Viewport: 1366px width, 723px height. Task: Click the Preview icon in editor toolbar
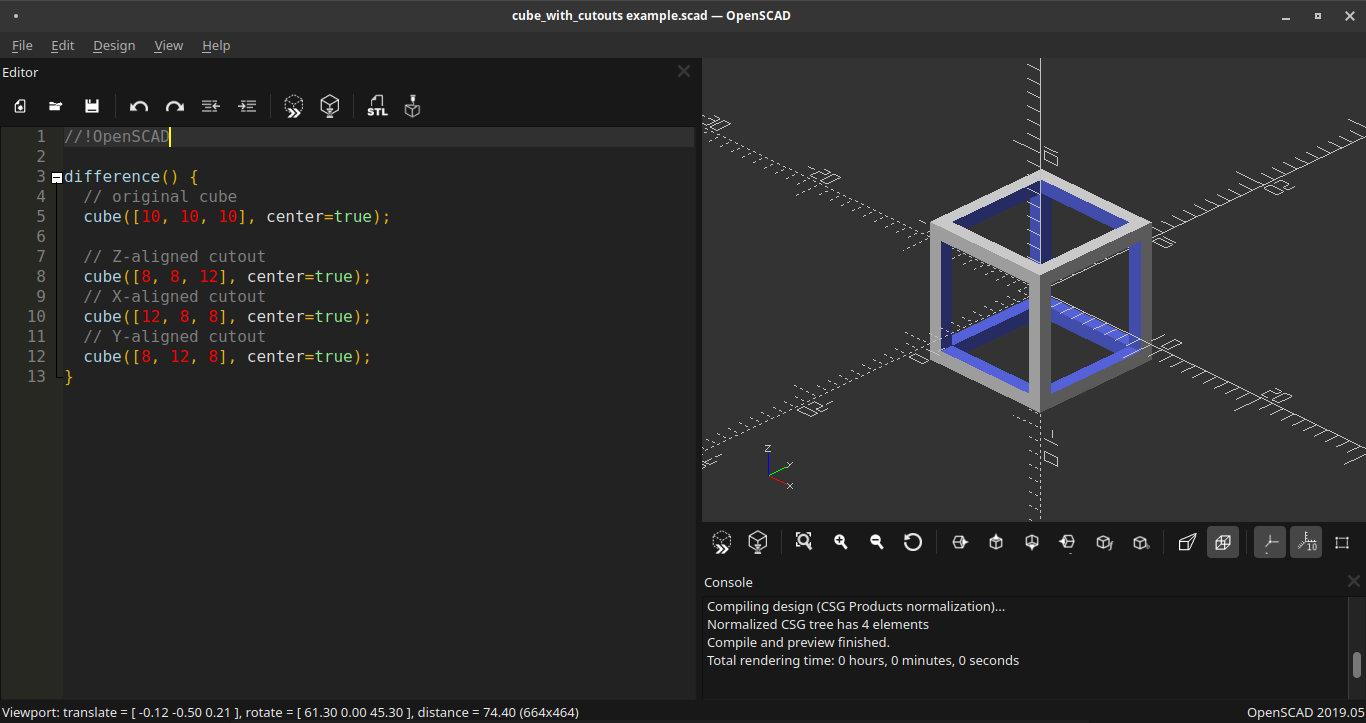(293, 106)
